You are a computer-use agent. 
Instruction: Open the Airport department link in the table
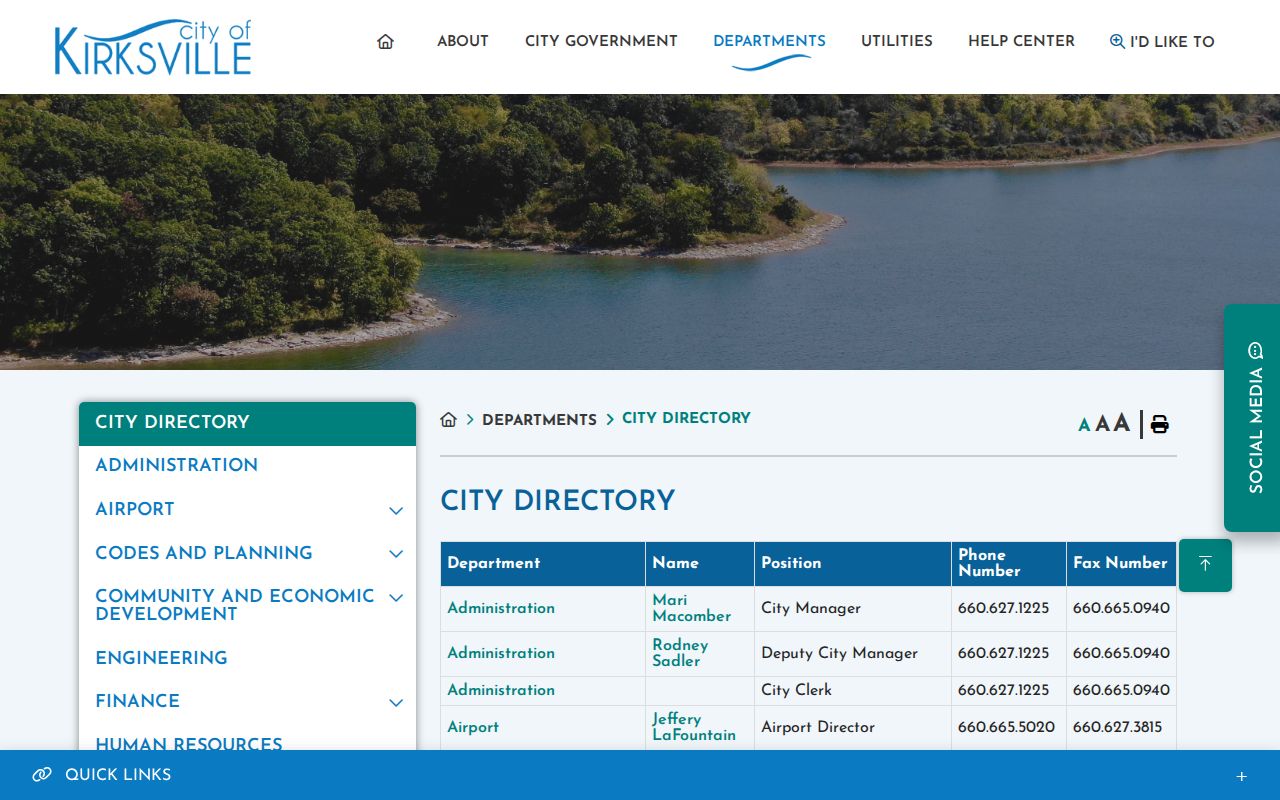tap(473, 727)
